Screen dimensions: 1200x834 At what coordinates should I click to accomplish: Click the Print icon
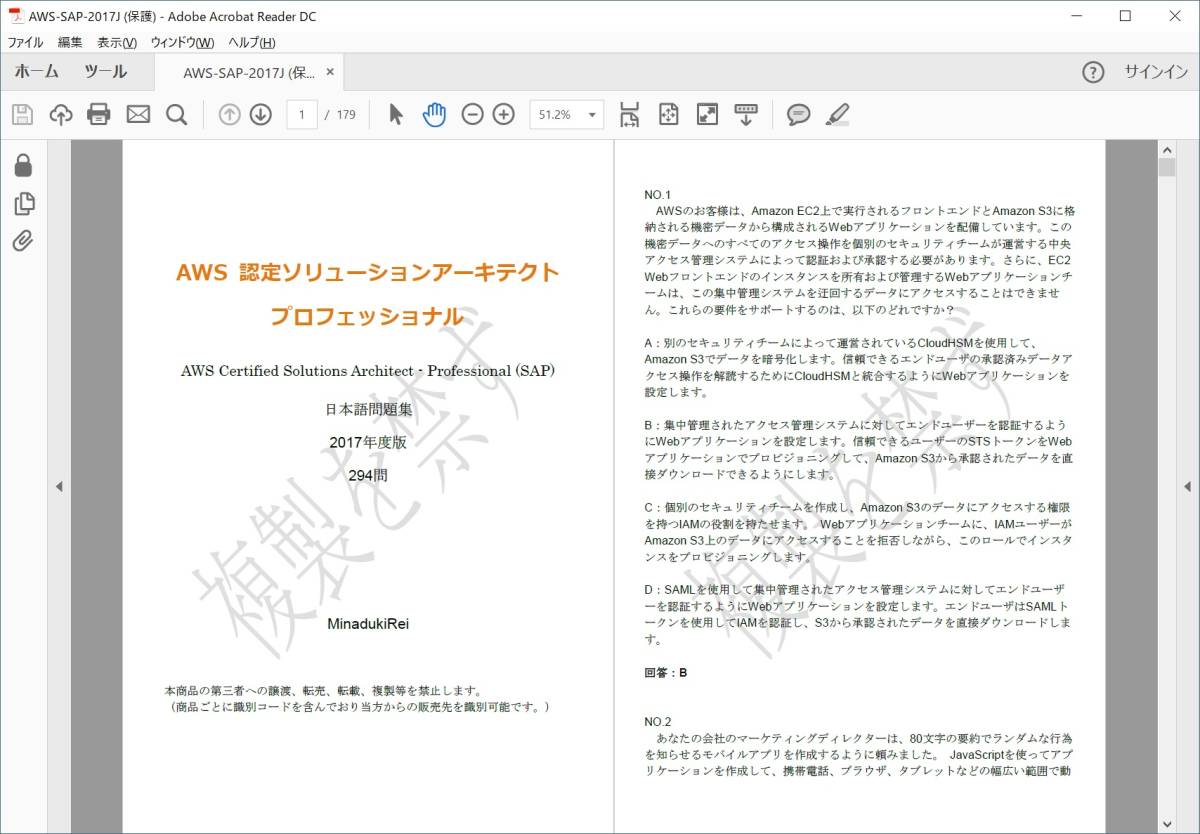pos(99,114)
